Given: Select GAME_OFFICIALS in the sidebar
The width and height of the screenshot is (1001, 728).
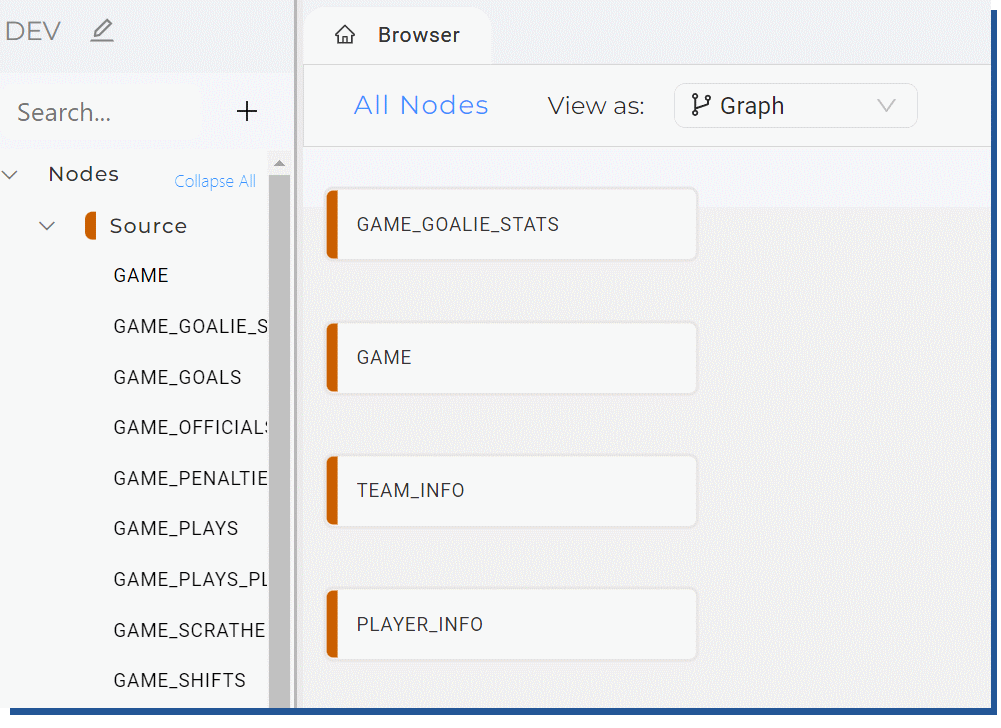Looking at the screenshot, I should (x=190, y=427).
